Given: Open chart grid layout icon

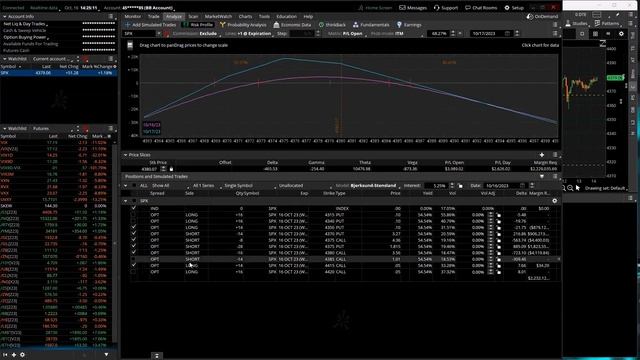Looking at the screenshot, I should 595,34.
